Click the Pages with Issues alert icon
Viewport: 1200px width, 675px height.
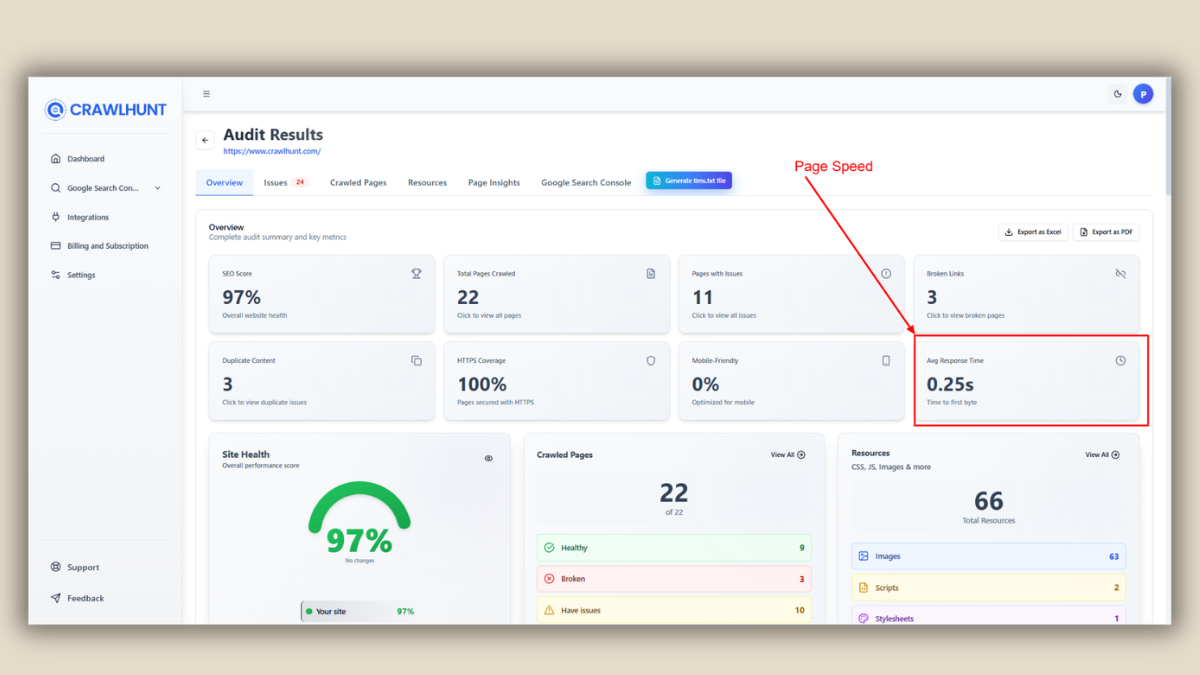(886, 274)
